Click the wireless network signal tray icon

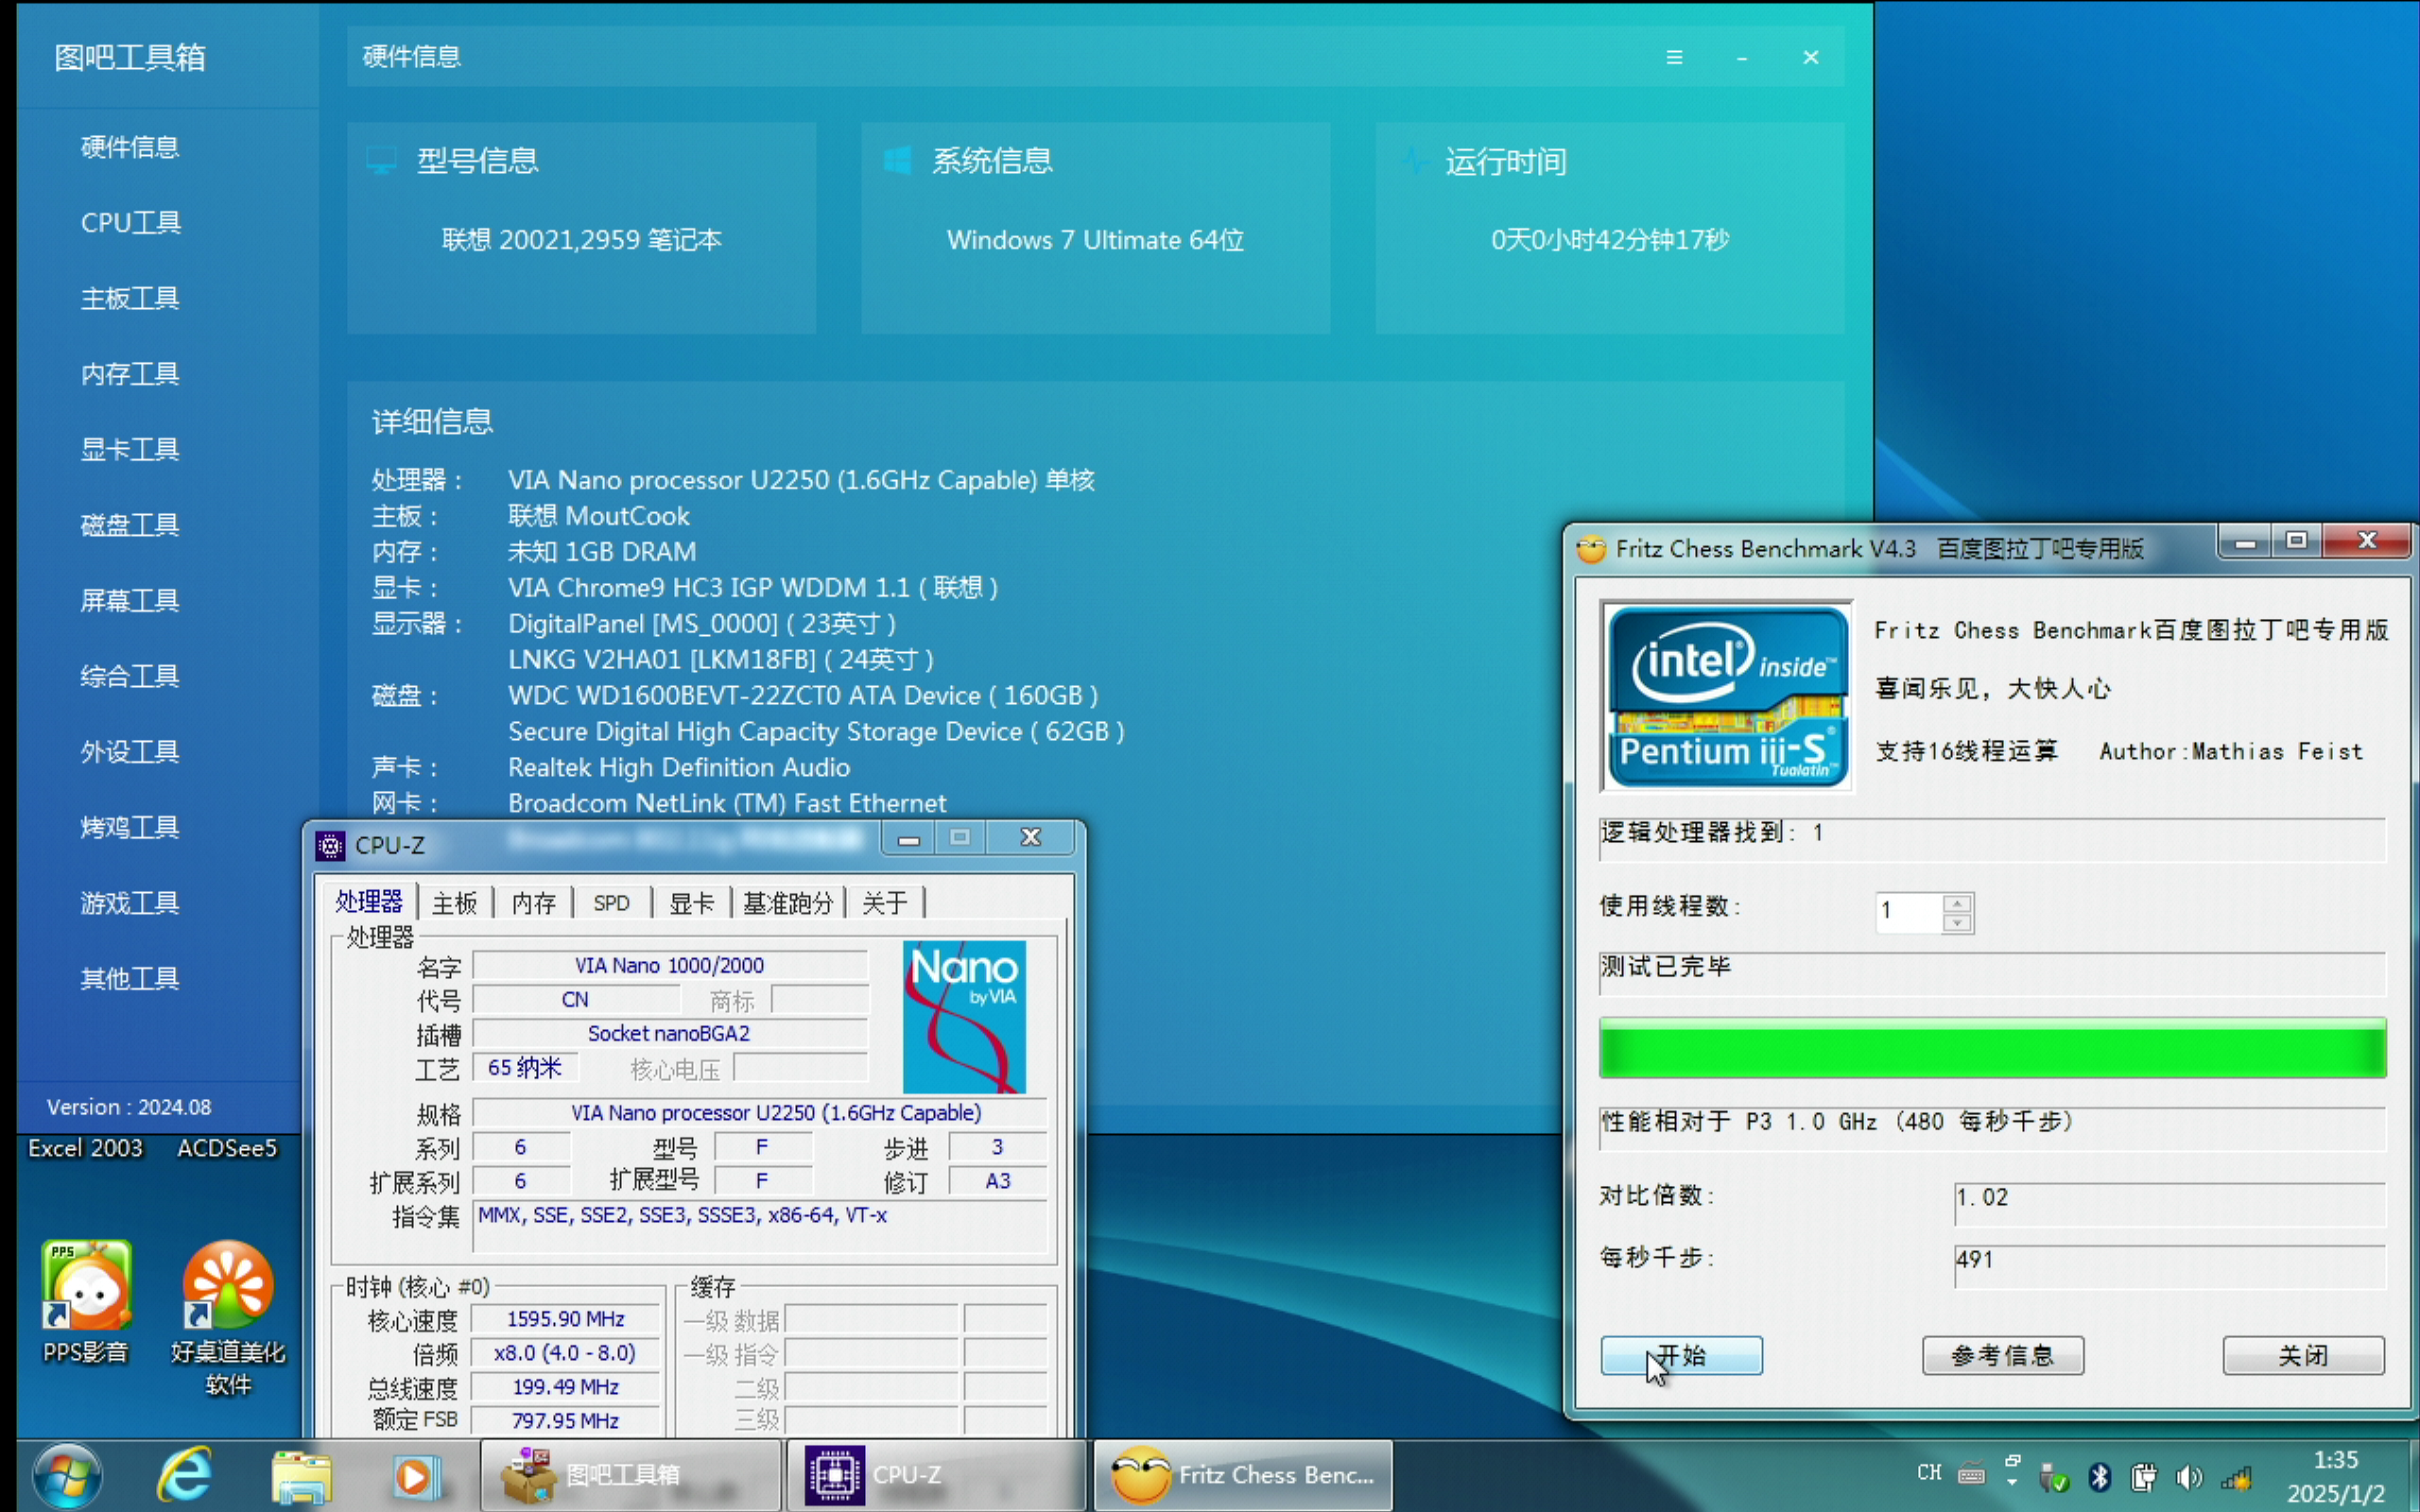pos(2236,1477)
